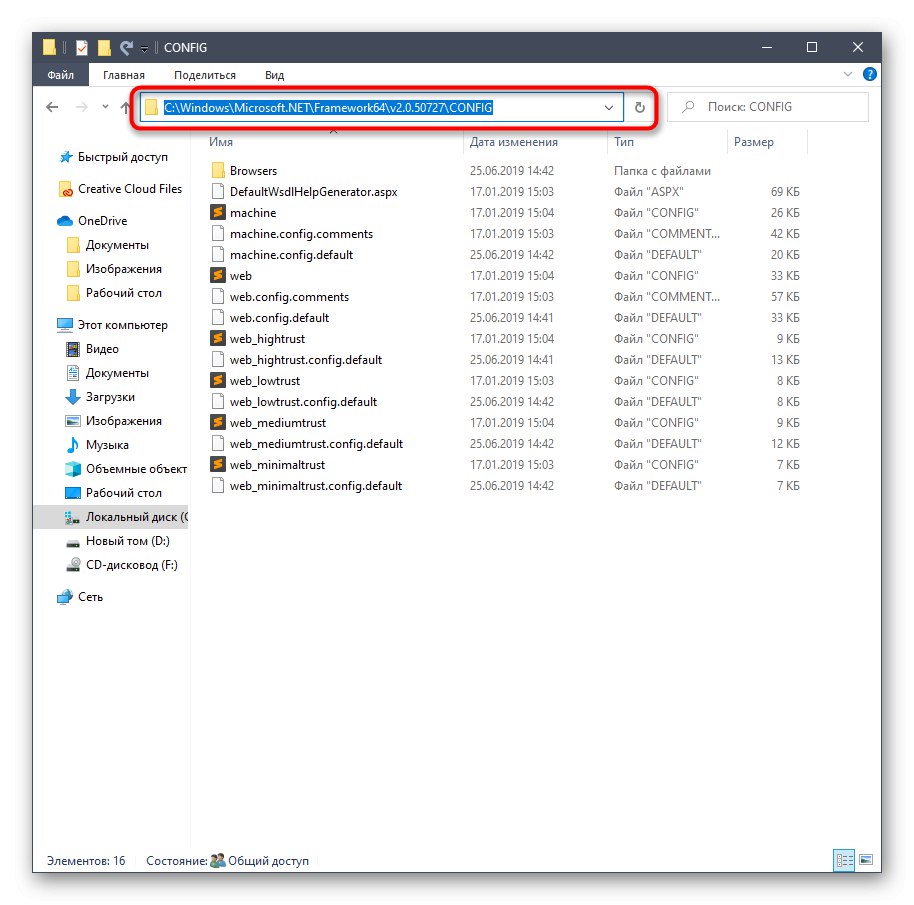Click the 69 КБ size cell

[x=785, y=192]
